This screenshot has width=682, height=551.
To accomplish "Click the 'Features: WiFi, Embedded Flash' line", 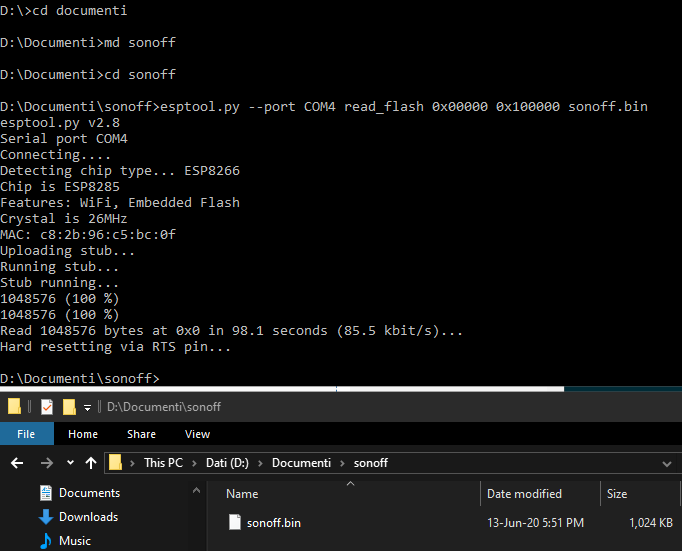I will pos(120,203).
